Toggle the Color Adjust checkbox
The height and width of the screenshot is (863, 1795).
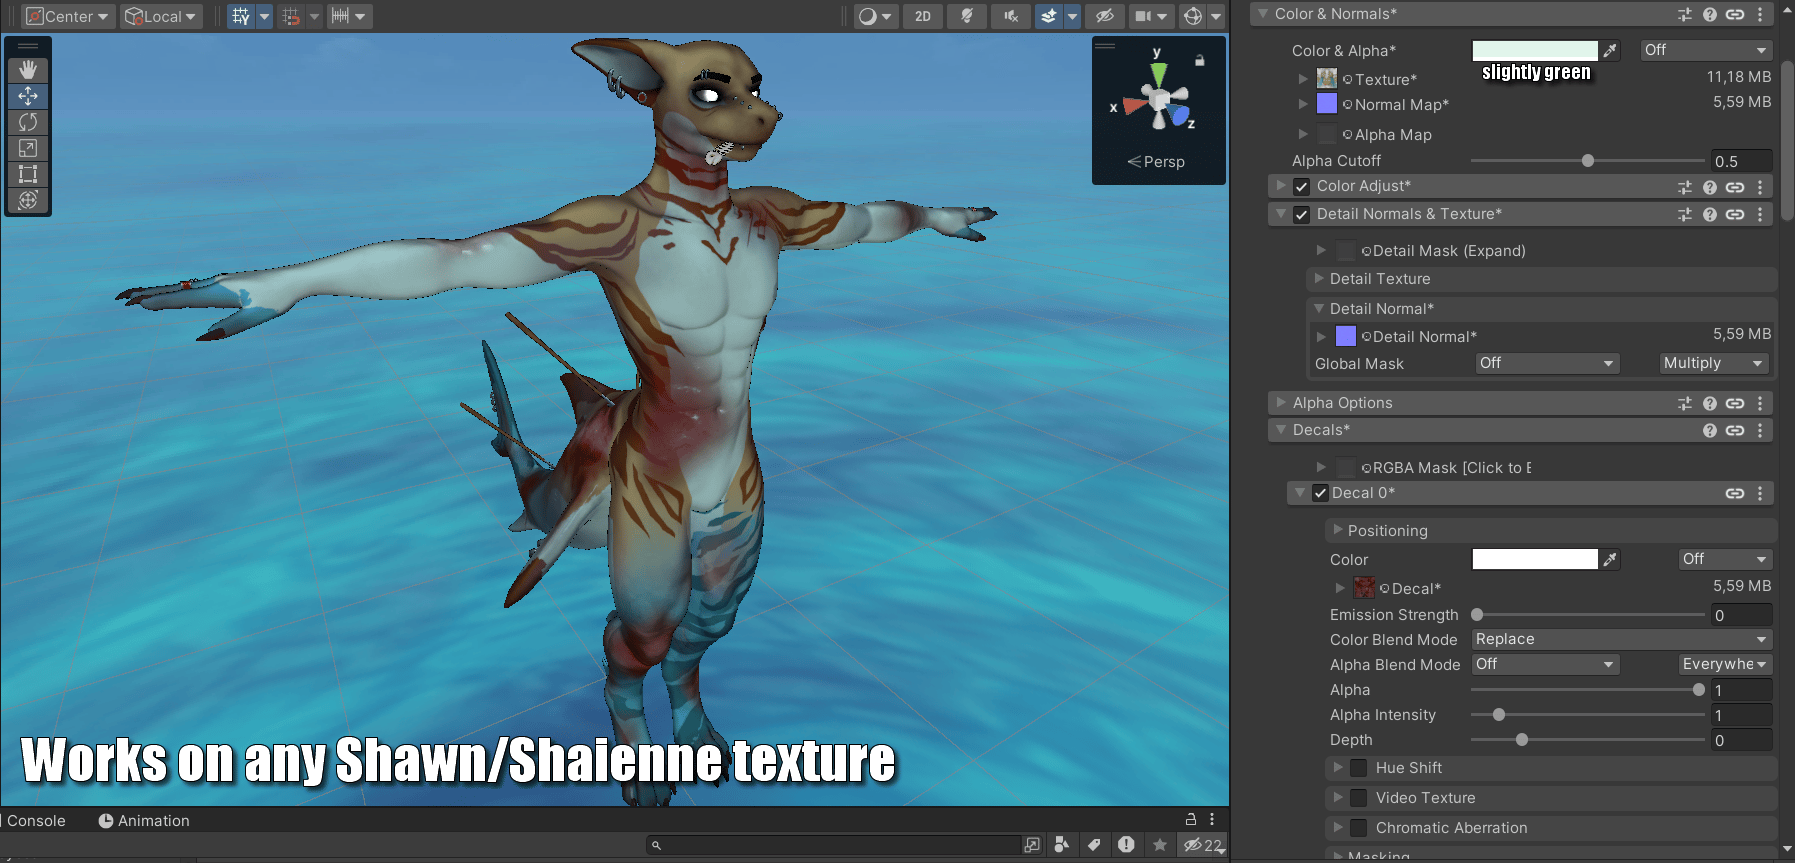(1301, 187)
